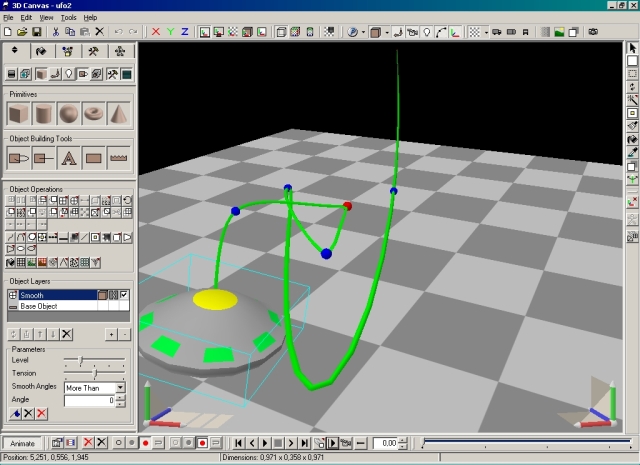Add a cone primitive
The image size is (640, 465).
pyautogui.click(x=118, y=113)
